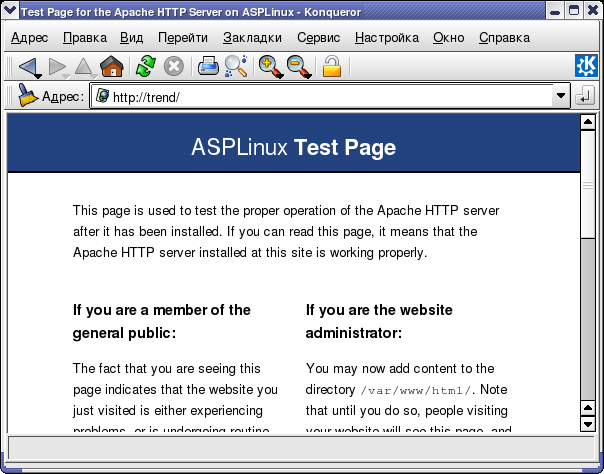Screen dimensions: 604x474
Task: Clear the address bar with broom icon
Action: click(28, 95)
